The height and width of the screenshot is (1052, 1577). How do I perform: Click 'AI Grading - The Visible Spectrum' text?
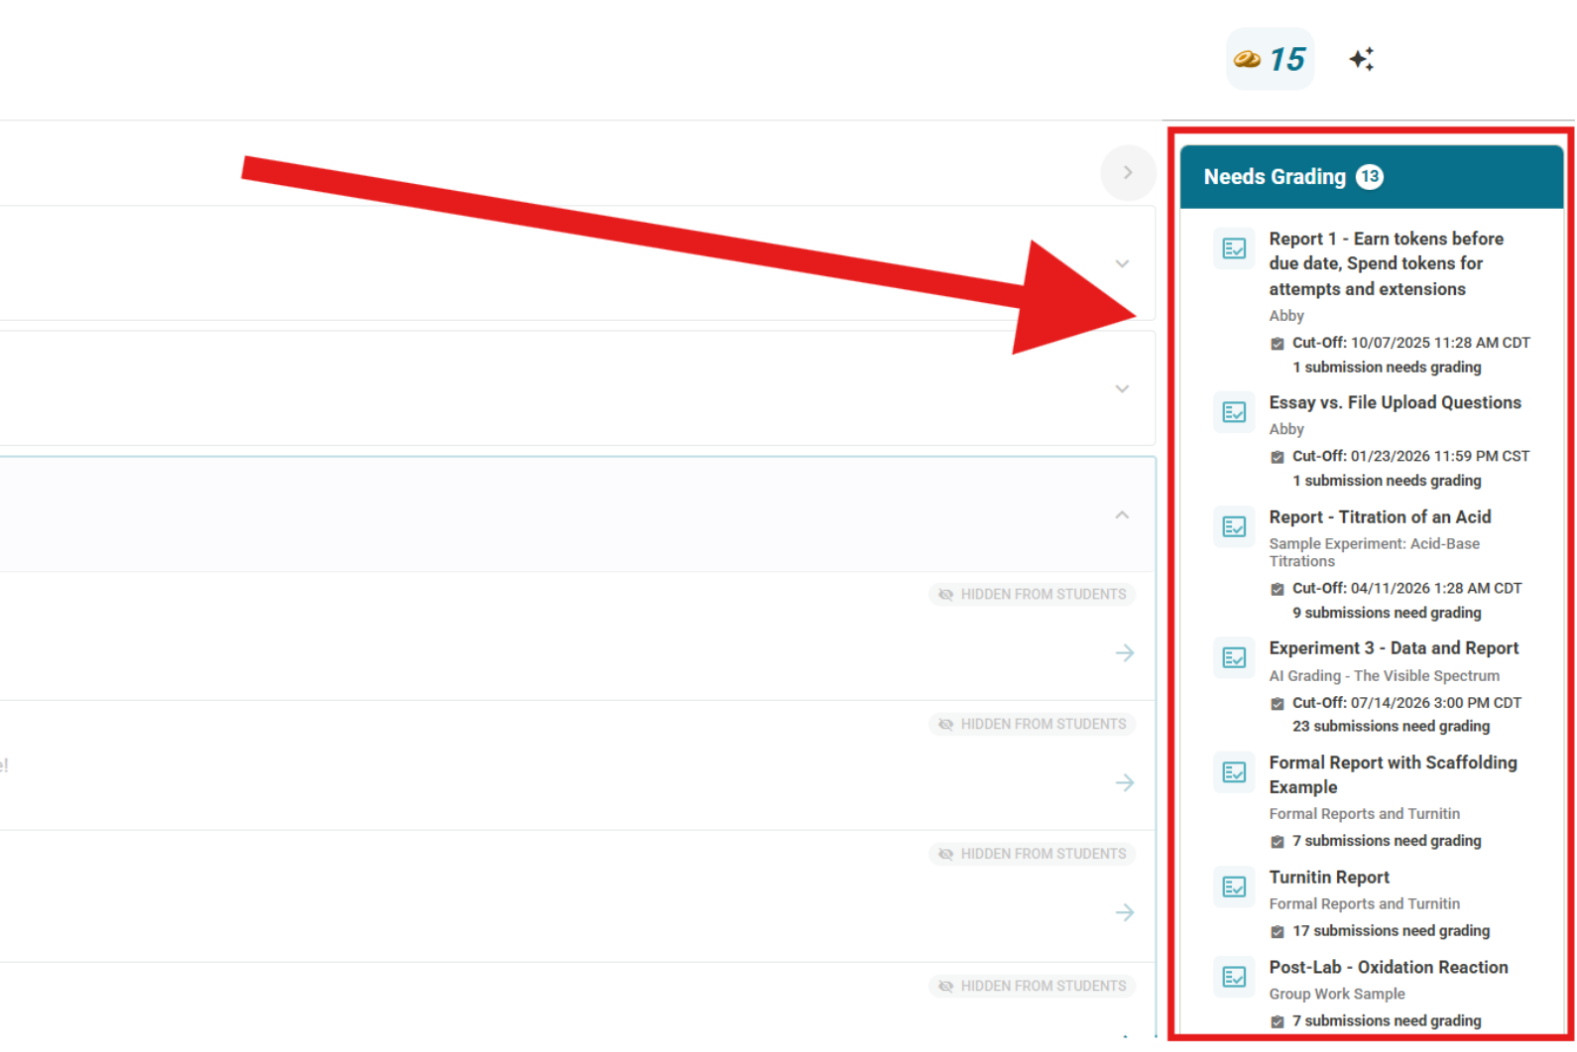[x=1384, y=676]
